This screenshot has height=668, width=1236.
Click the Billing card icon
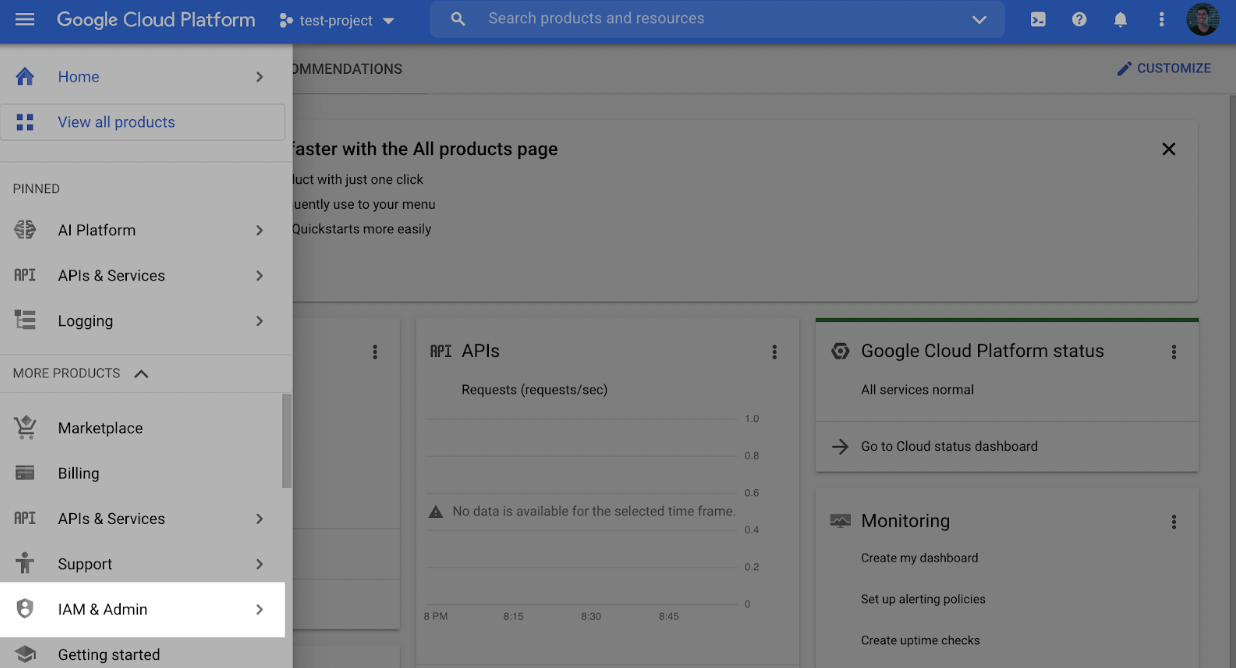pos(25,473)
